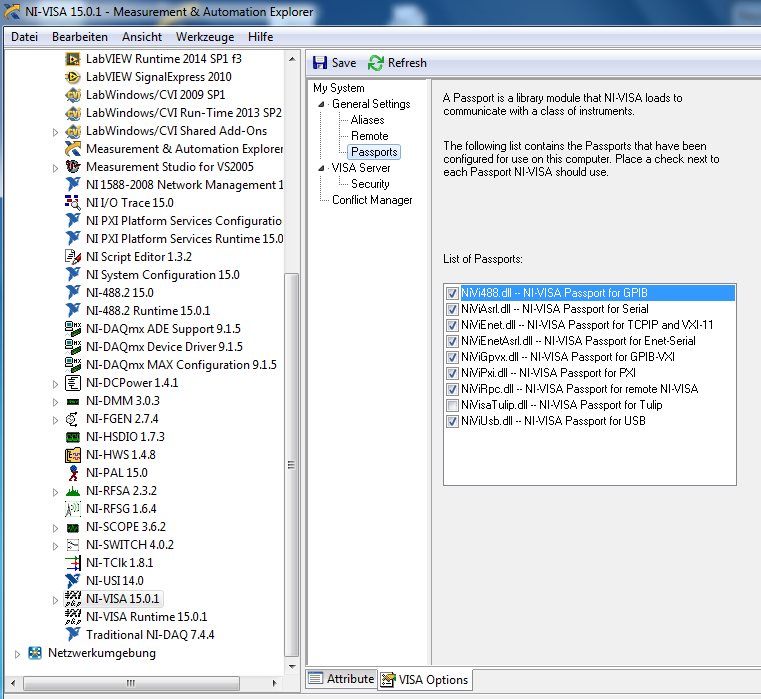Viewport: 761px width, 699px height.
Task: Click the NI-HWS 1.4.8 icon
Action: click(73, 455)
